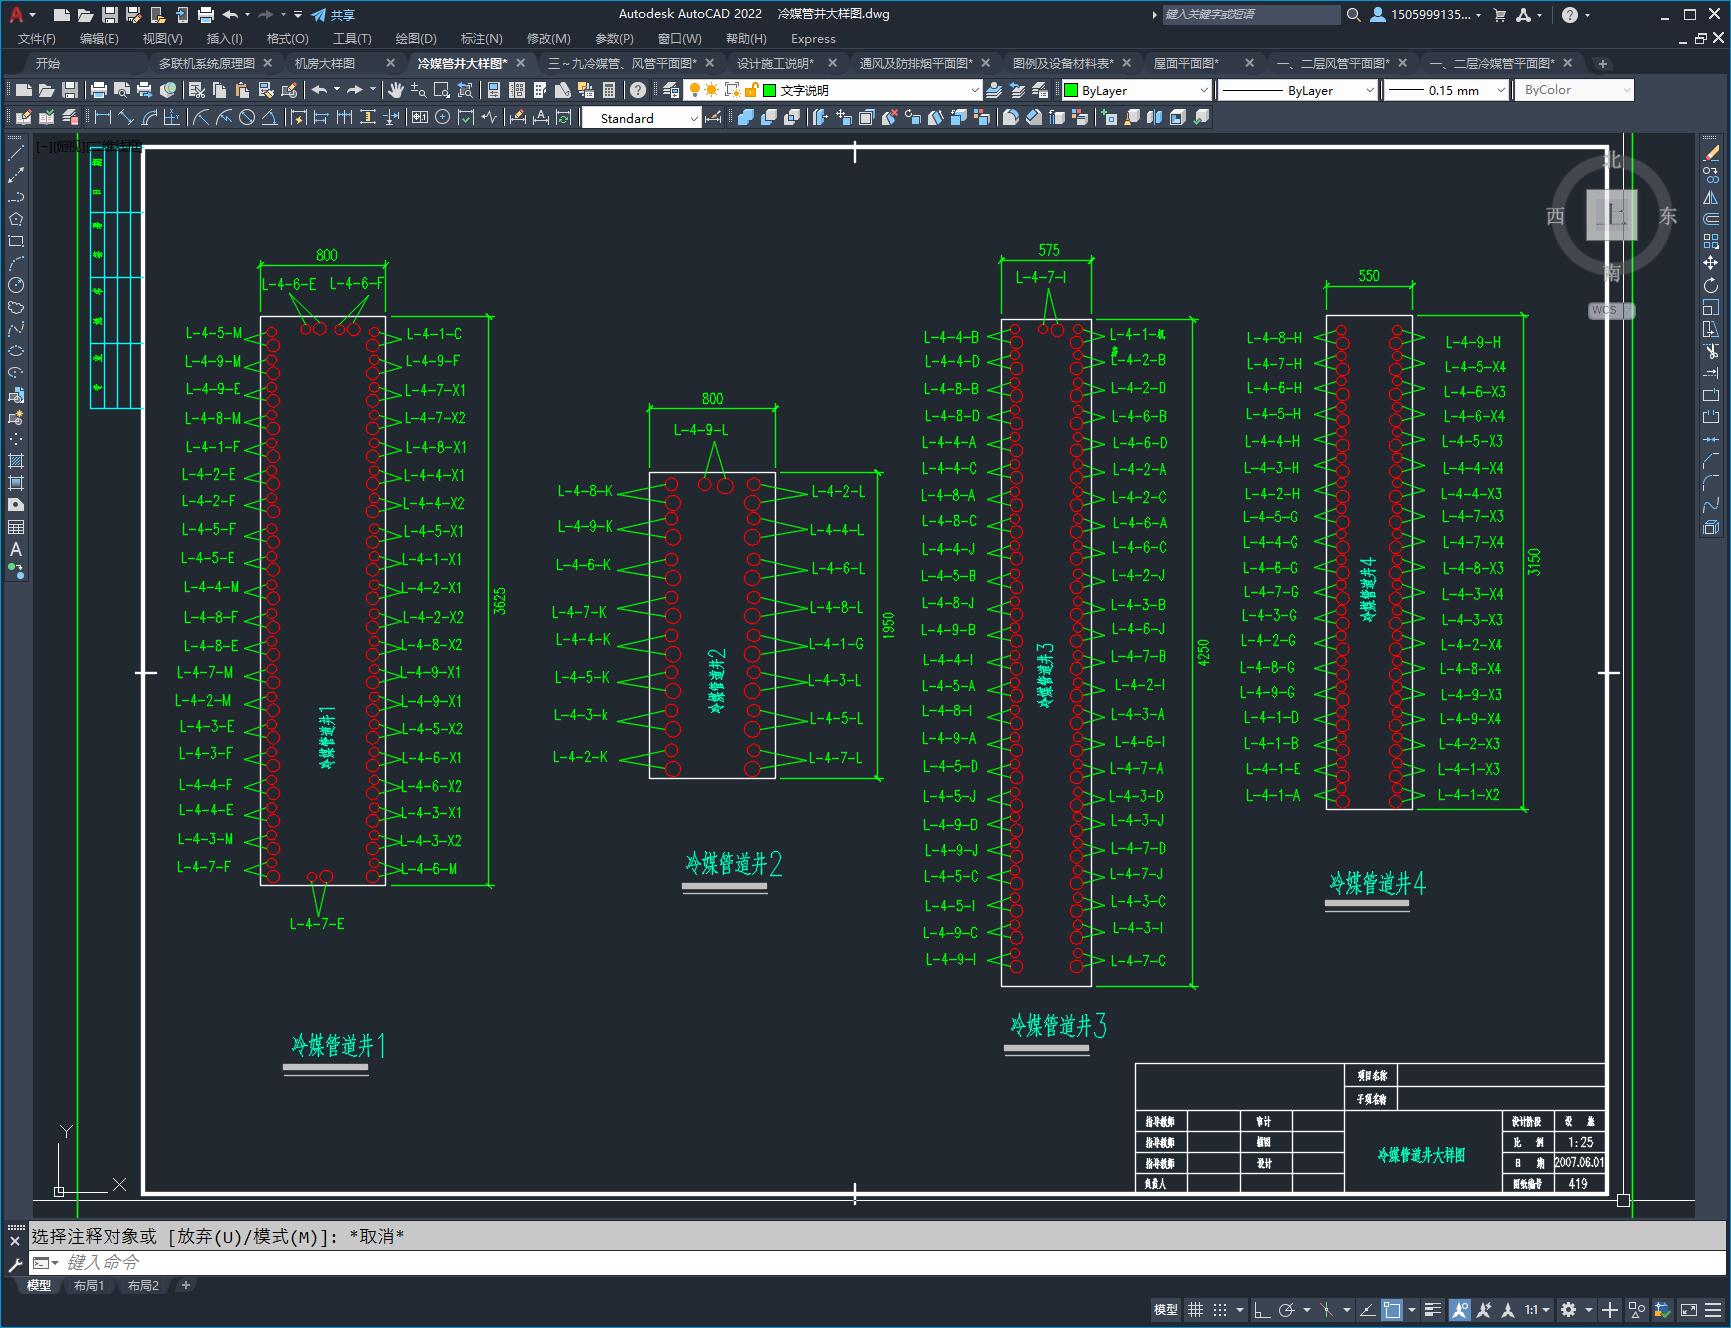Select the Erase tool in modify toolbar
The width and height of the screenshot is (1731, 1328).
pos(1711,153)
